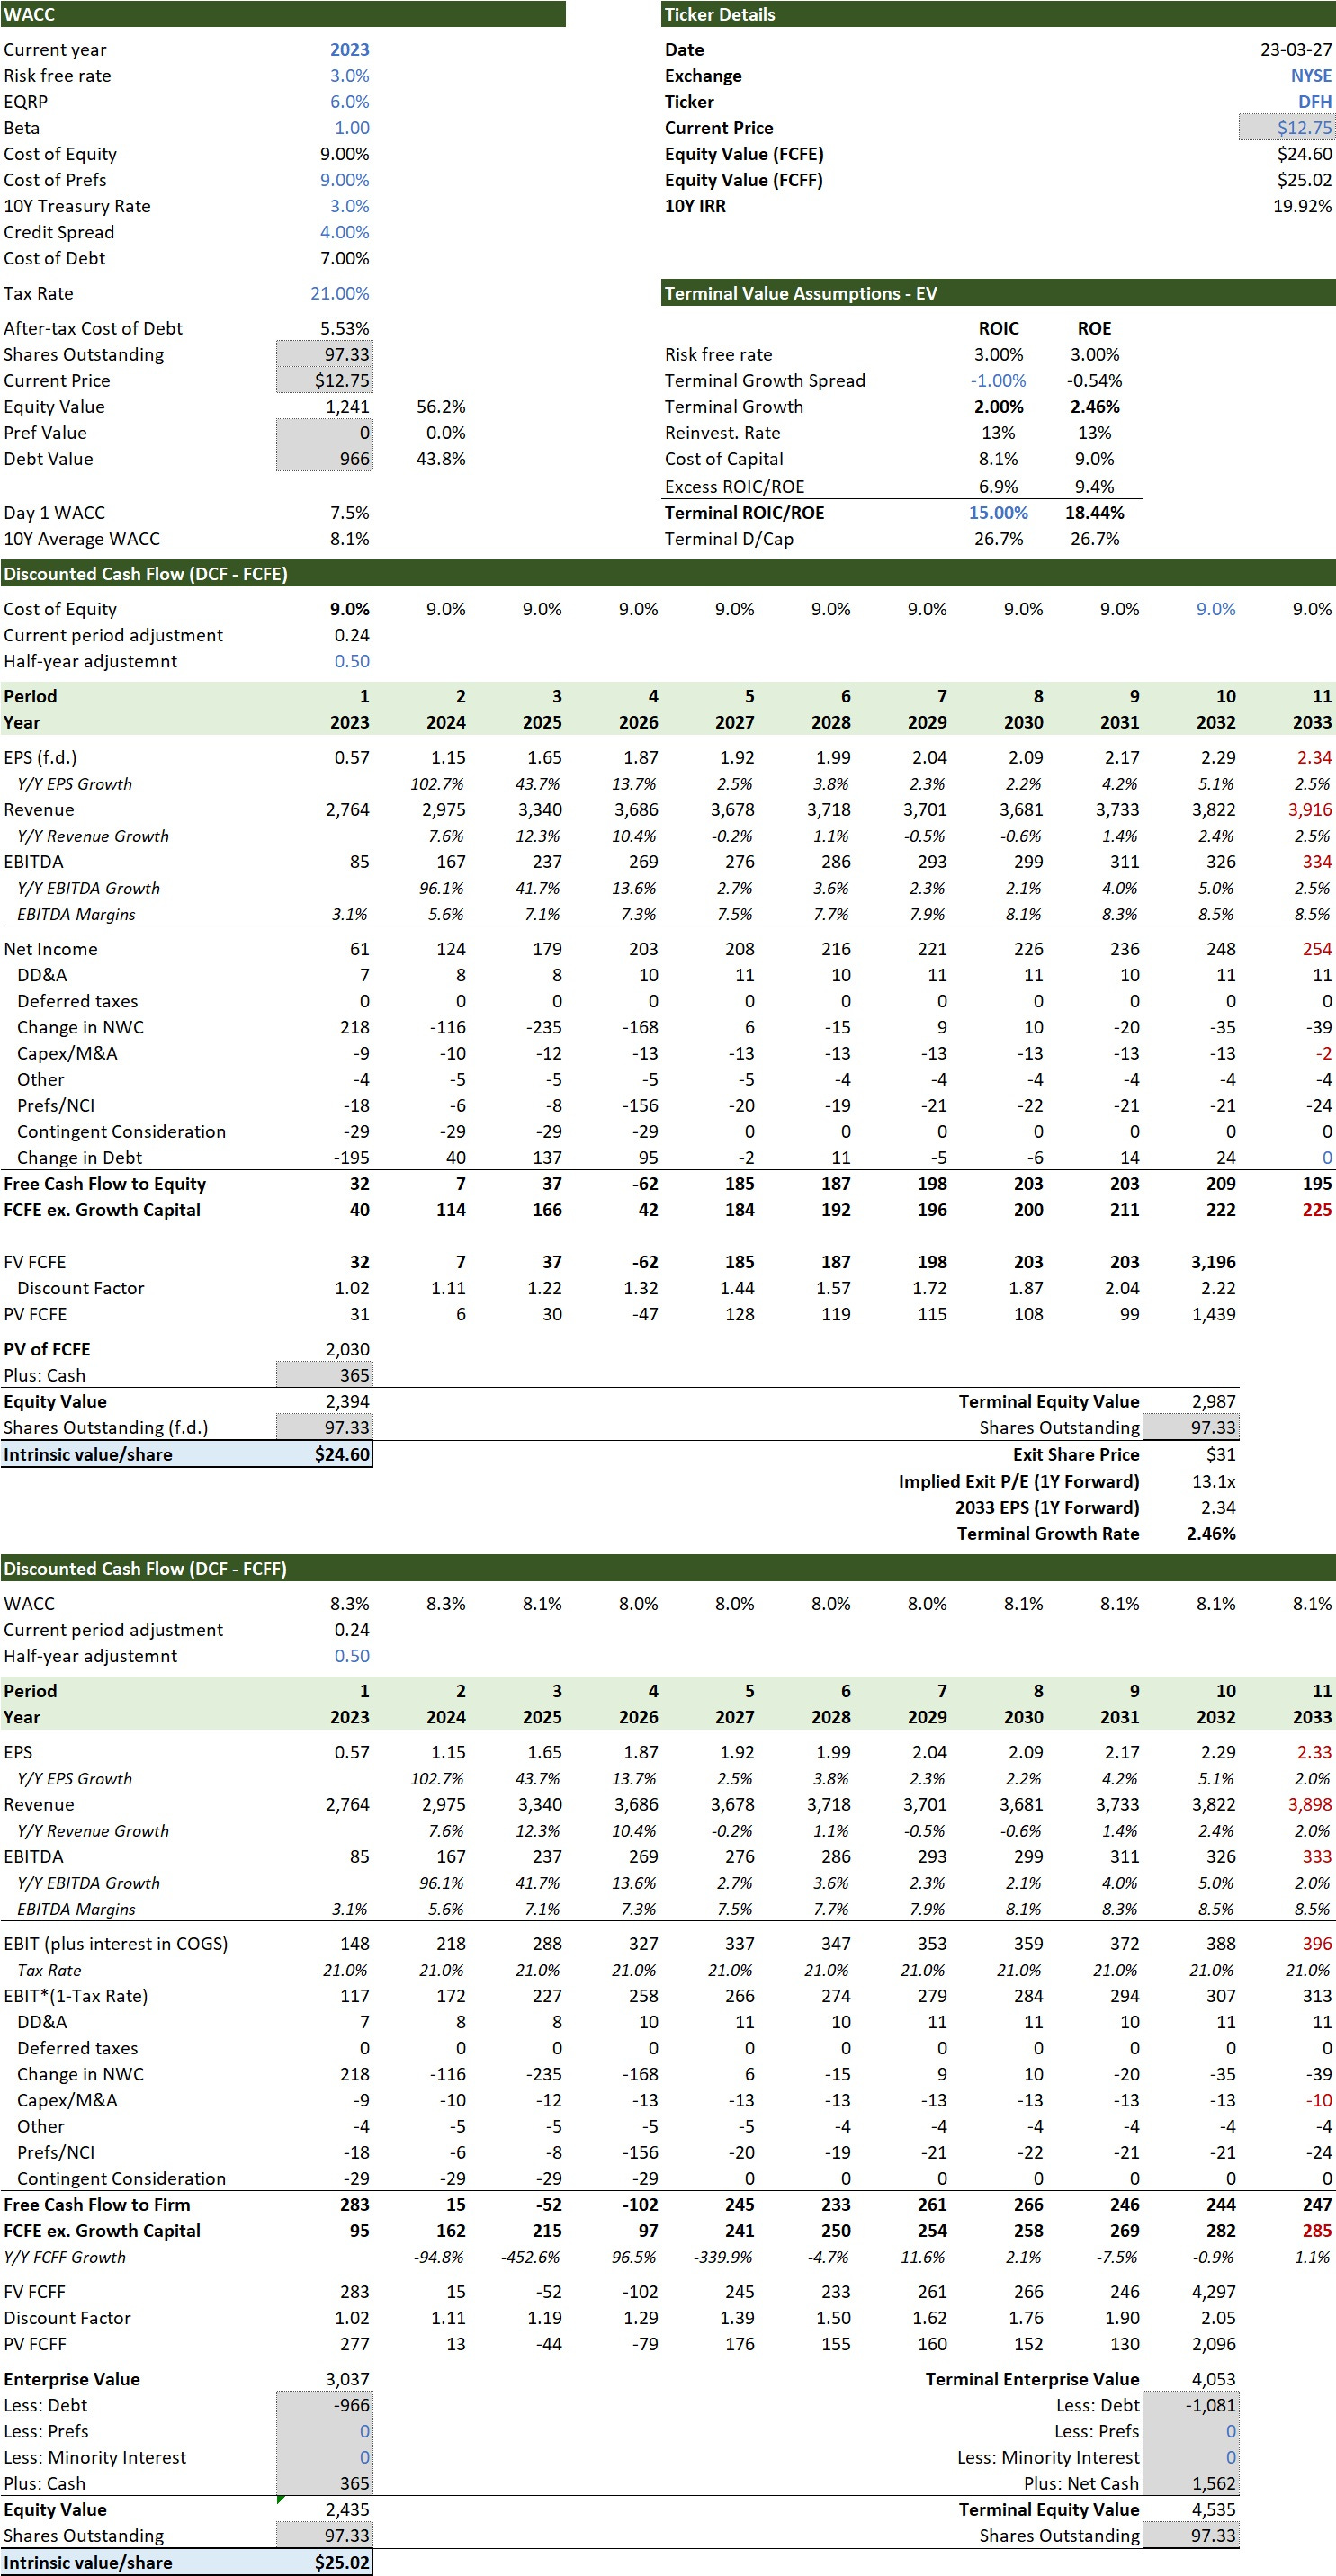Click the Equity Value (FCFE) $24.60 cell
The width and height of the screenshot is (1336, 2576).
1304,153
